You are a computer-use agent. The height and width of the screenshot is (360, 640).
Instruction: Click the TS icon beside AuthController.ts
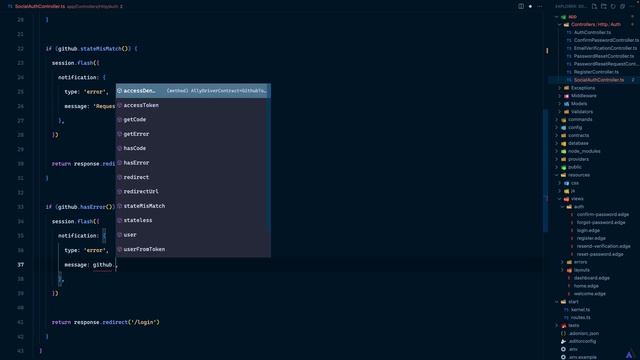pos(569,32)
